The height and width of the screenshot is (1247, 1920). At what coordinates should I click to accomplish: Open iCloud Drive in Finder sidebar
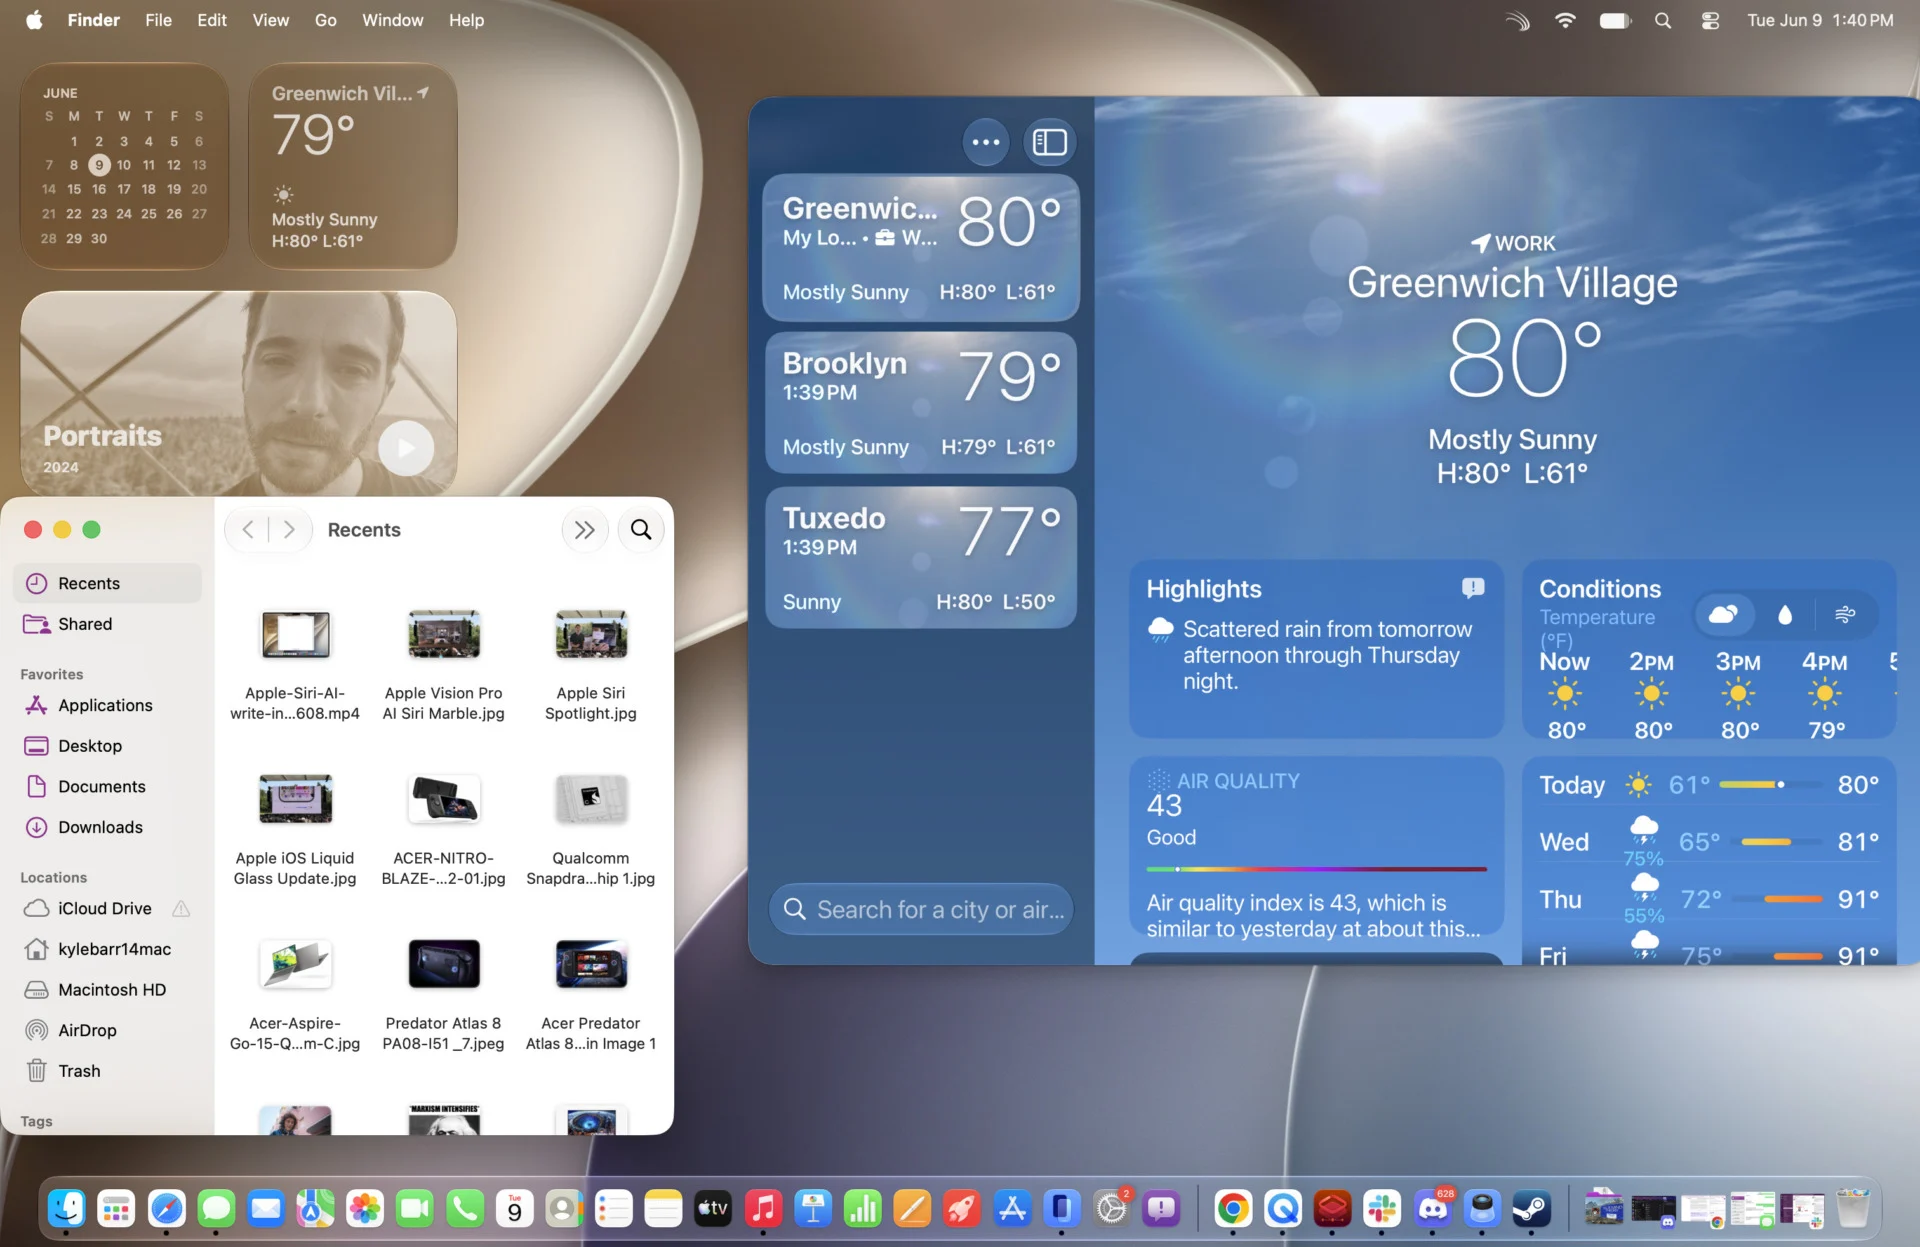tap(107, 908)
